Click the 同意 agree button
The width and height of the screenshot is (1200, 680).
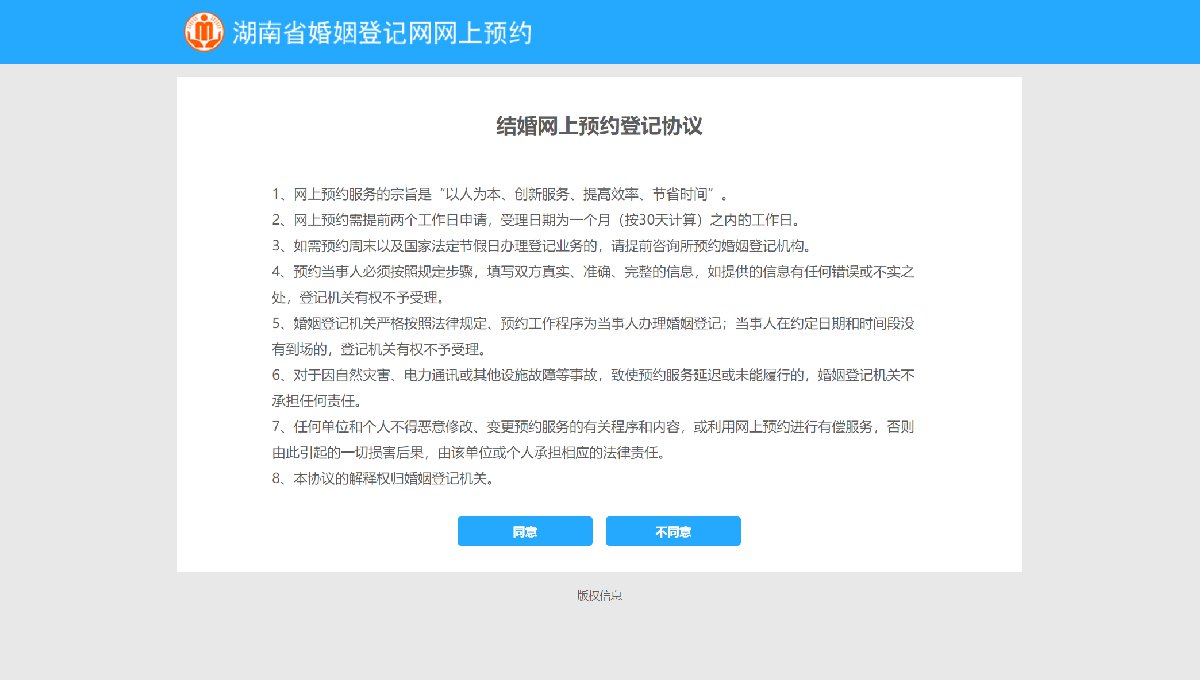[525, 531]
